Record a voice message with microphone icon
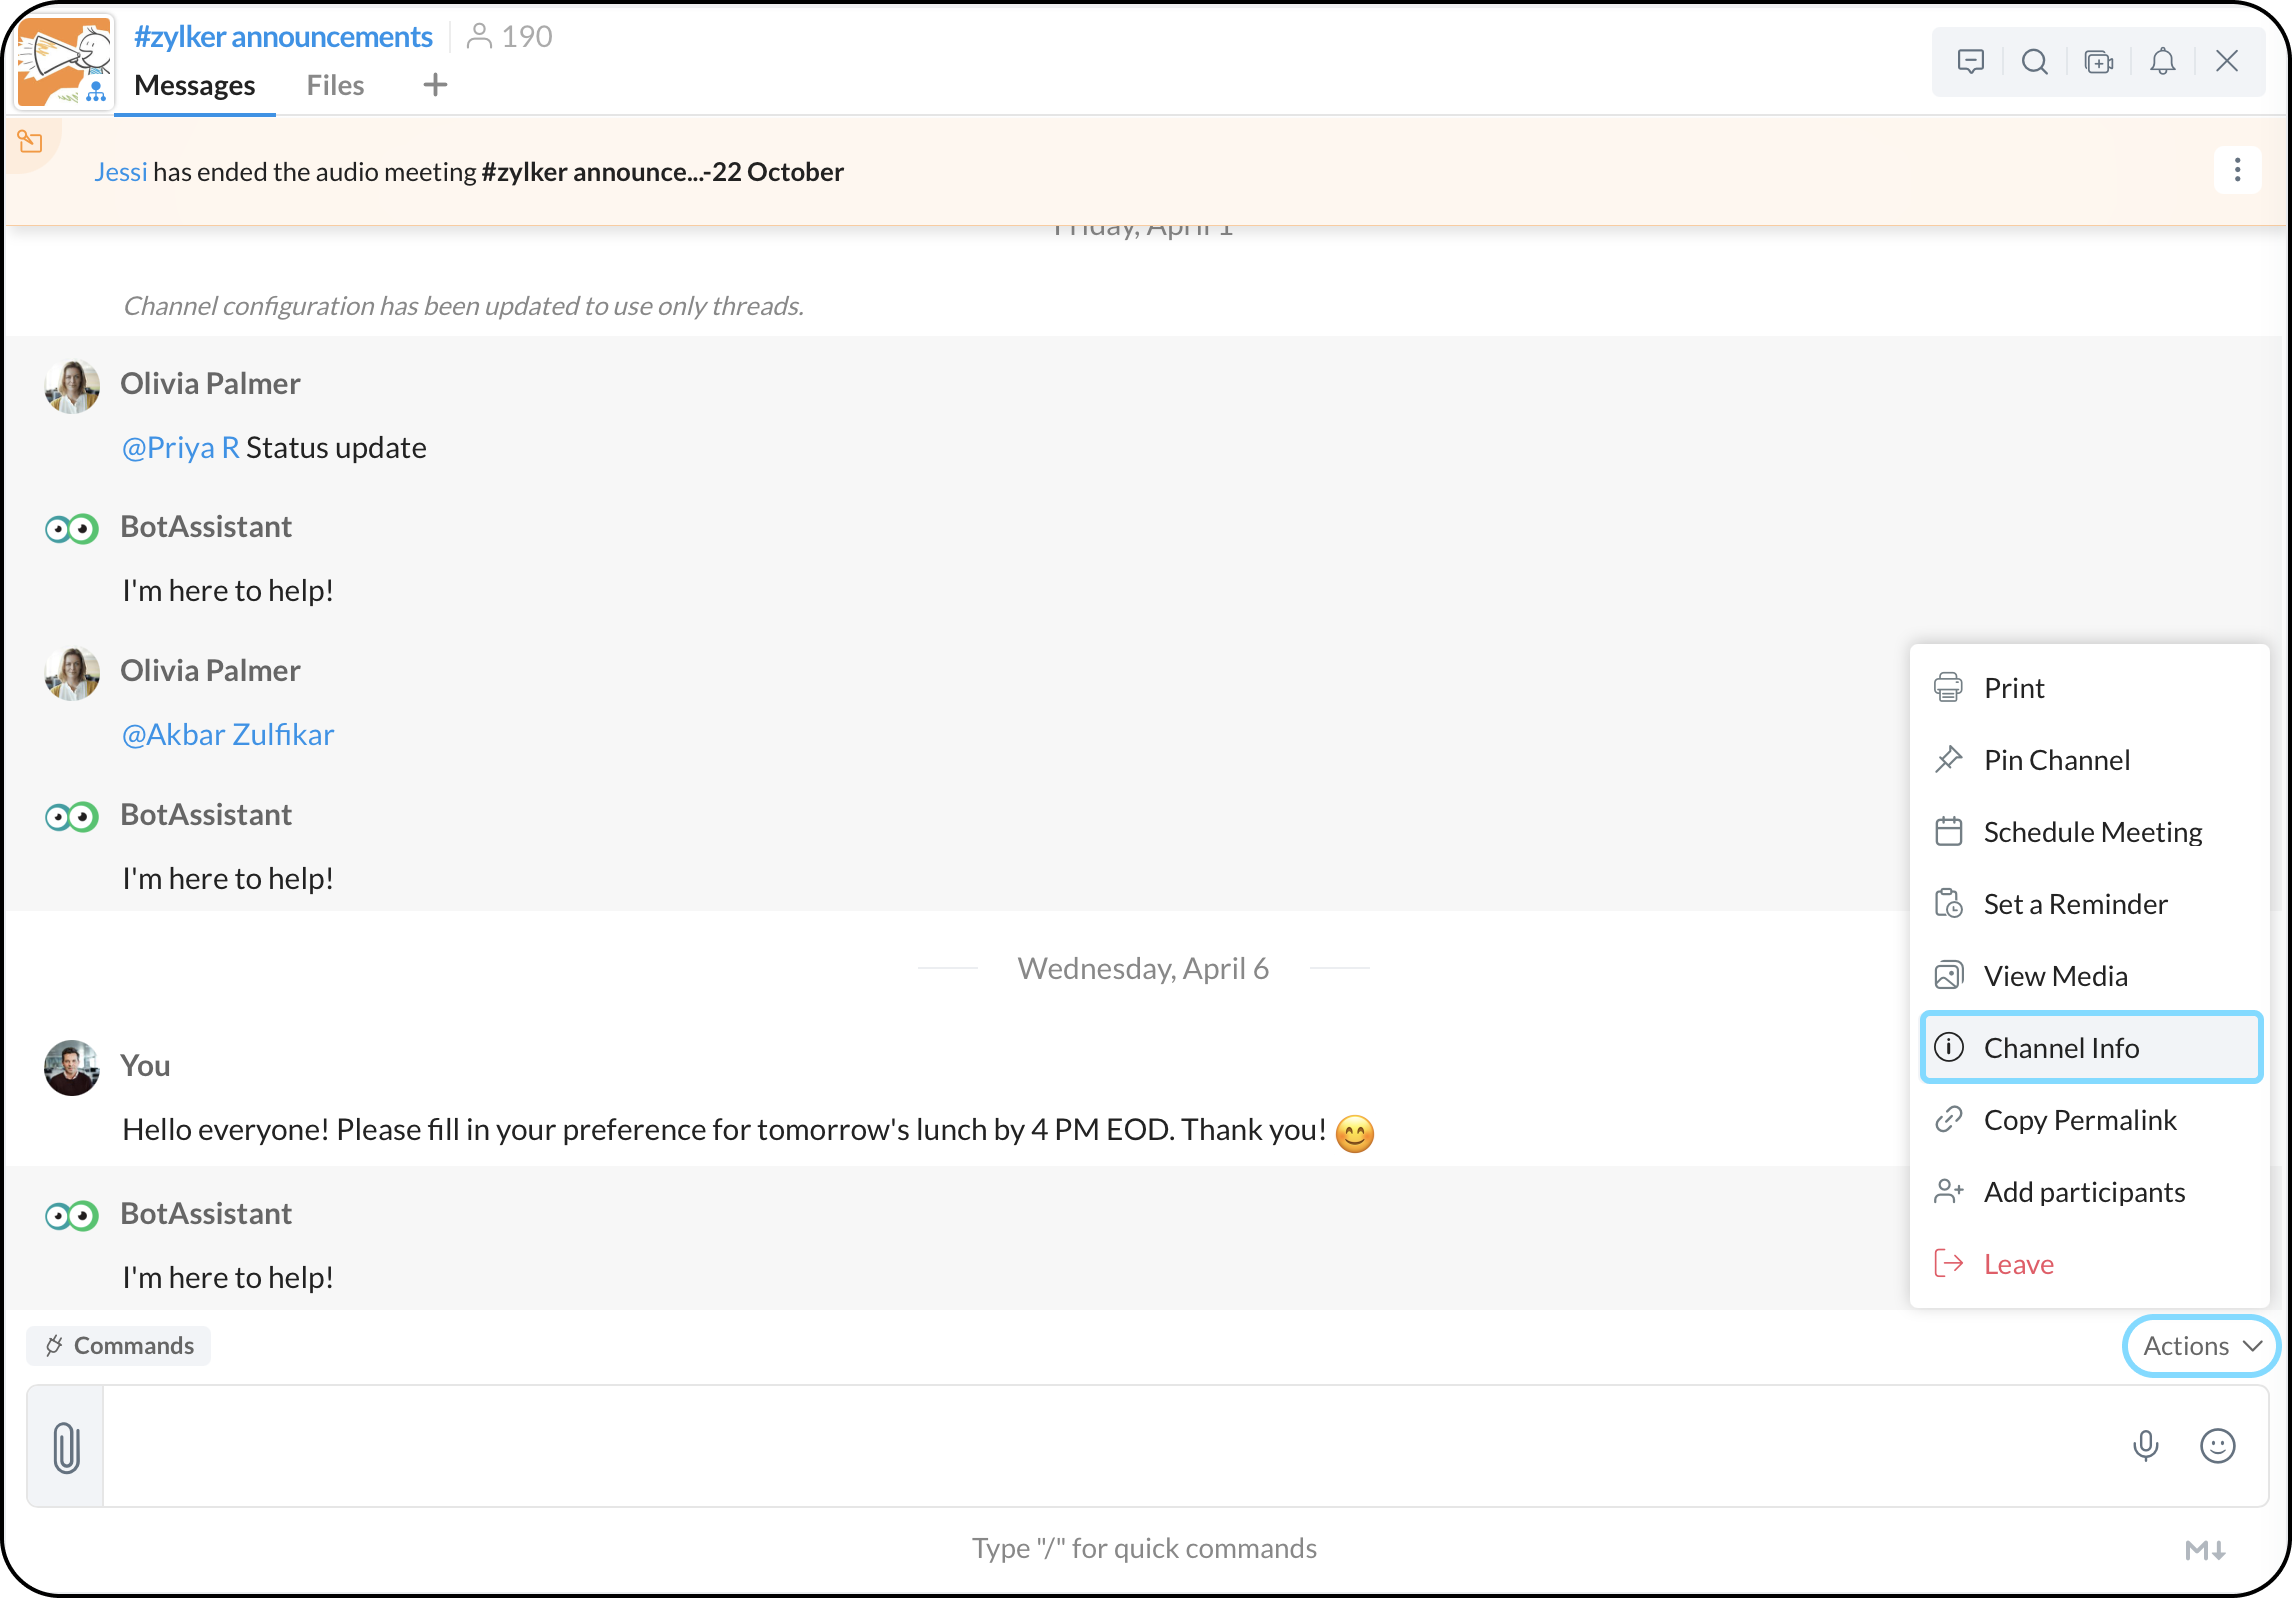Screen dimensions: 2292x1598 pos(2145,1446)
